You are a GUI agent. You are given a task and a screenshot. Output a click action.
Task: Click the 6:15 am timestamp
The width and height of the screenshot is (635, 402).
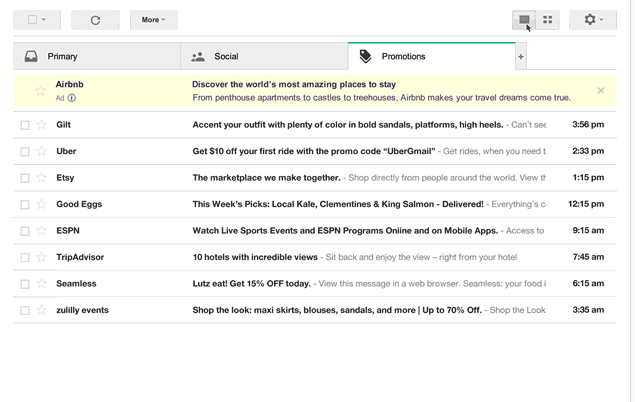pos(588,283)
